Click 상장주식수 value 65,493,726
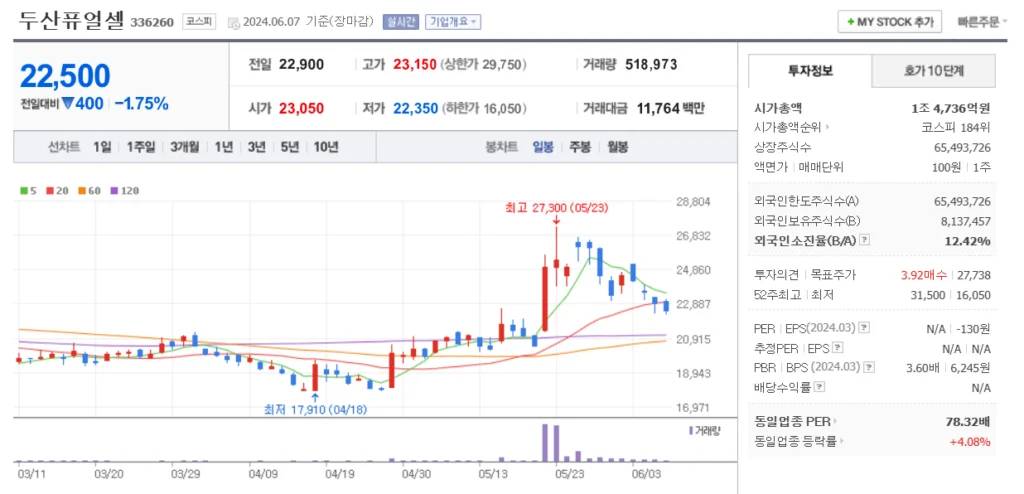The image size is (1024, 494). click(x=962, y=148)
